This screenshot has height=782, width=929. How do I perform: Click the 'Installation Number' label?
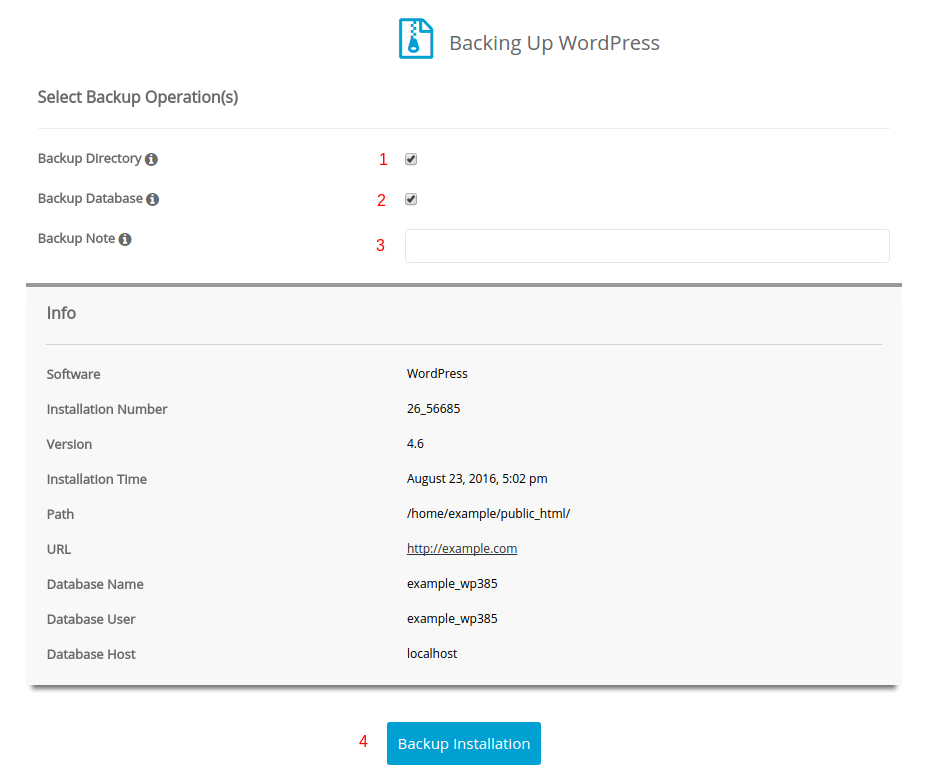click(107, 409)
